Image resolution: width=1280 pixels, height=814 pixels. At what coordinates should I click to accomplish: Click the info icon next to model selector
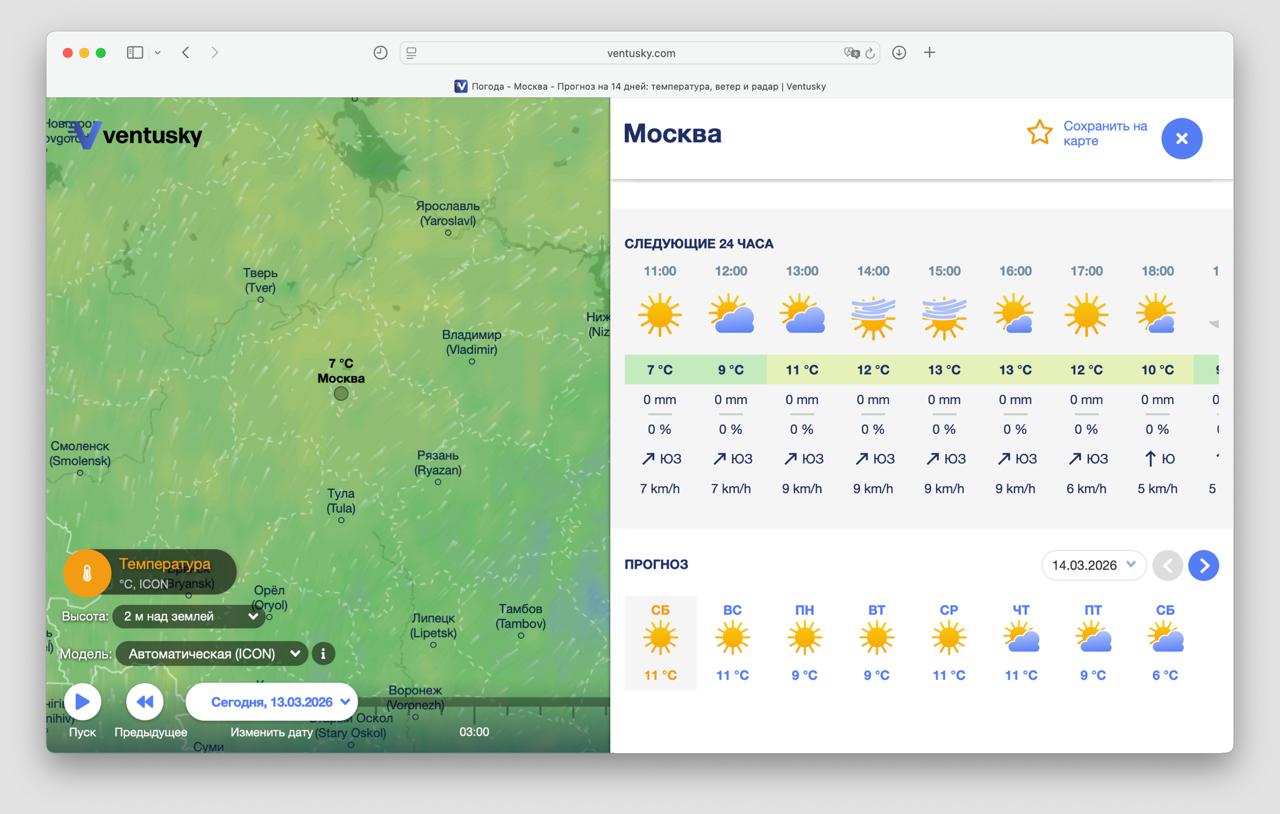(323, 653)
